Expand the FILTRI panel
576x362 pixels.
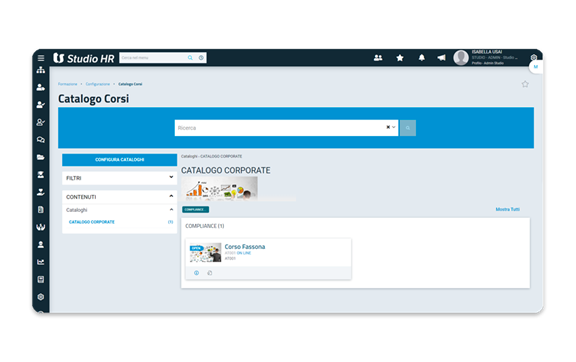(119, 178)
